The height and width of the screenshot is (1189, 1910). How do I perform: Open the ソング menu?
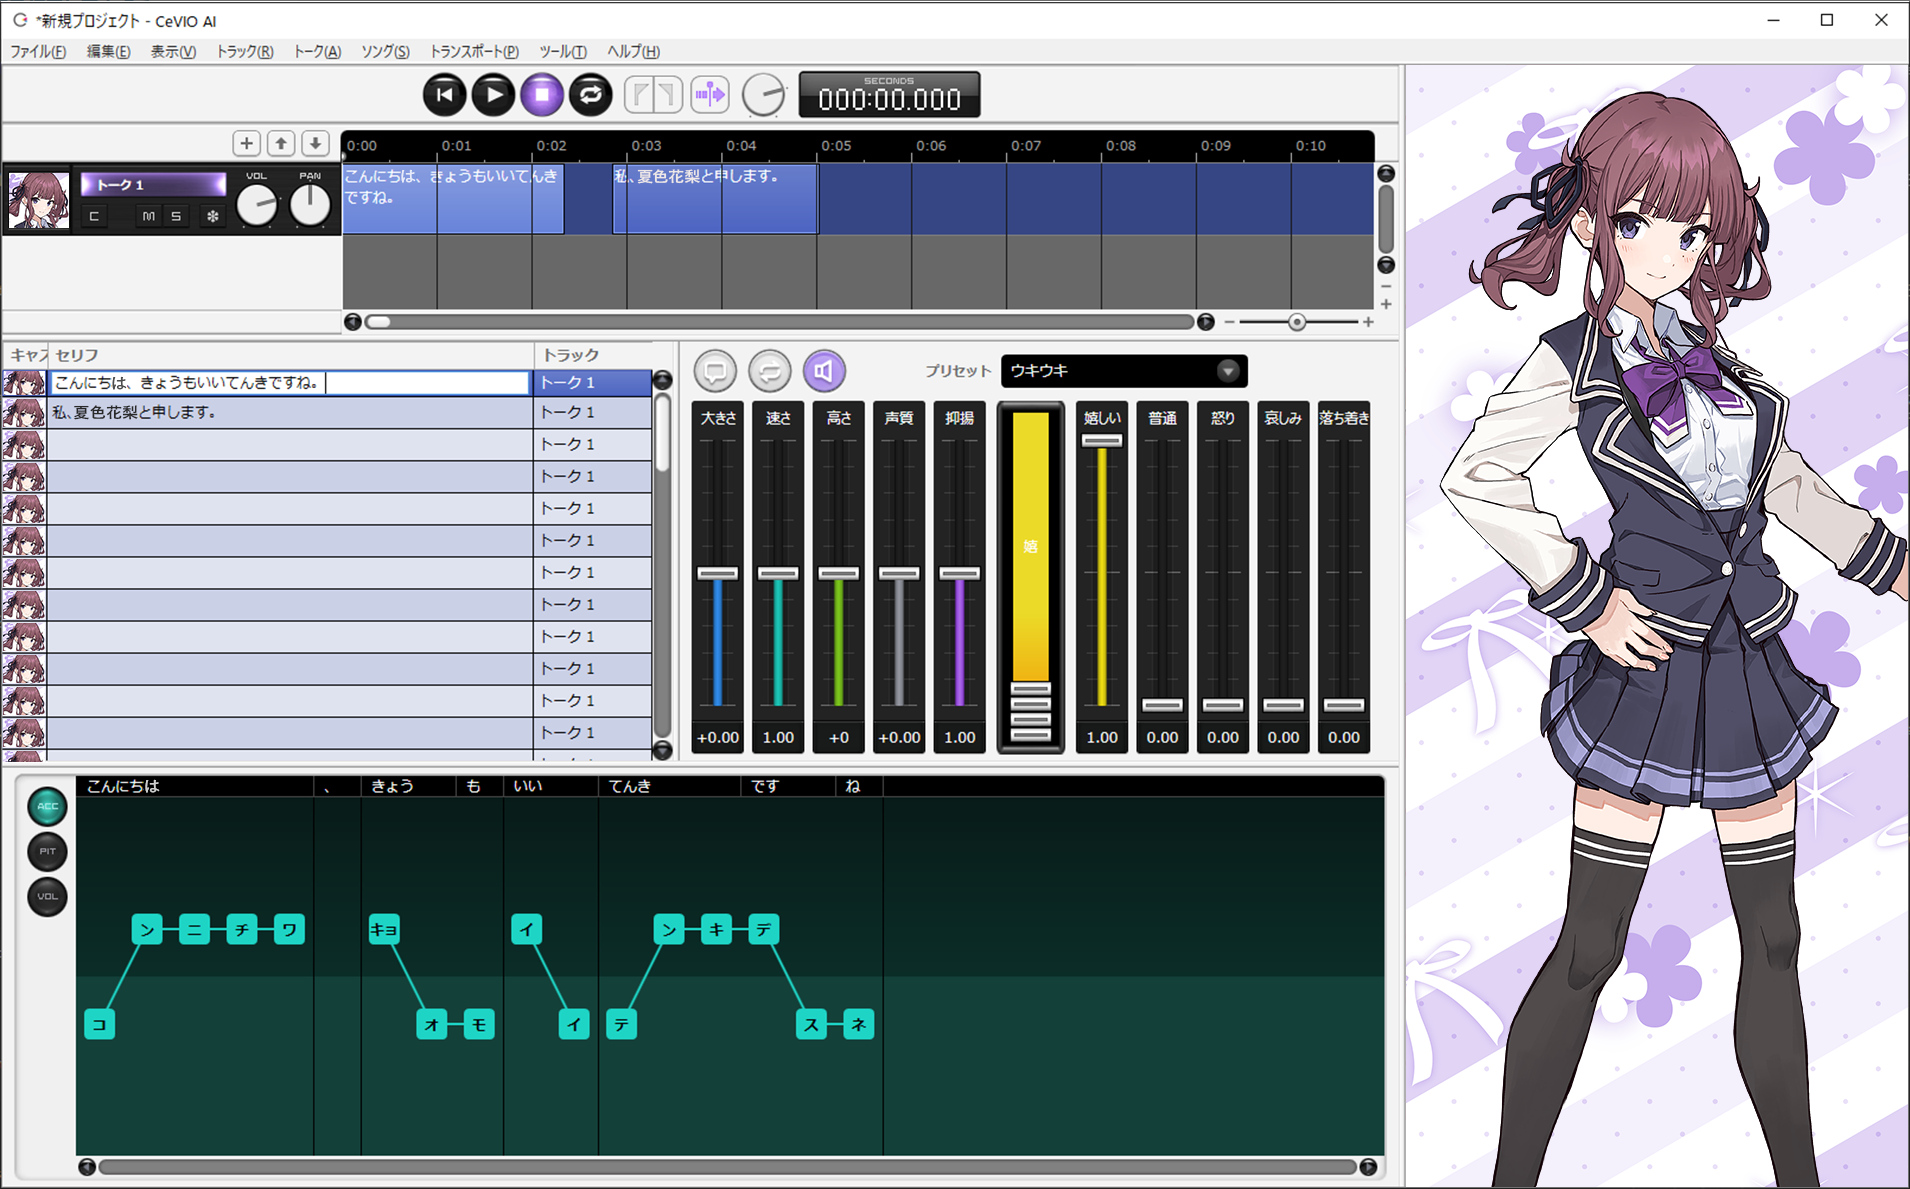385,52
